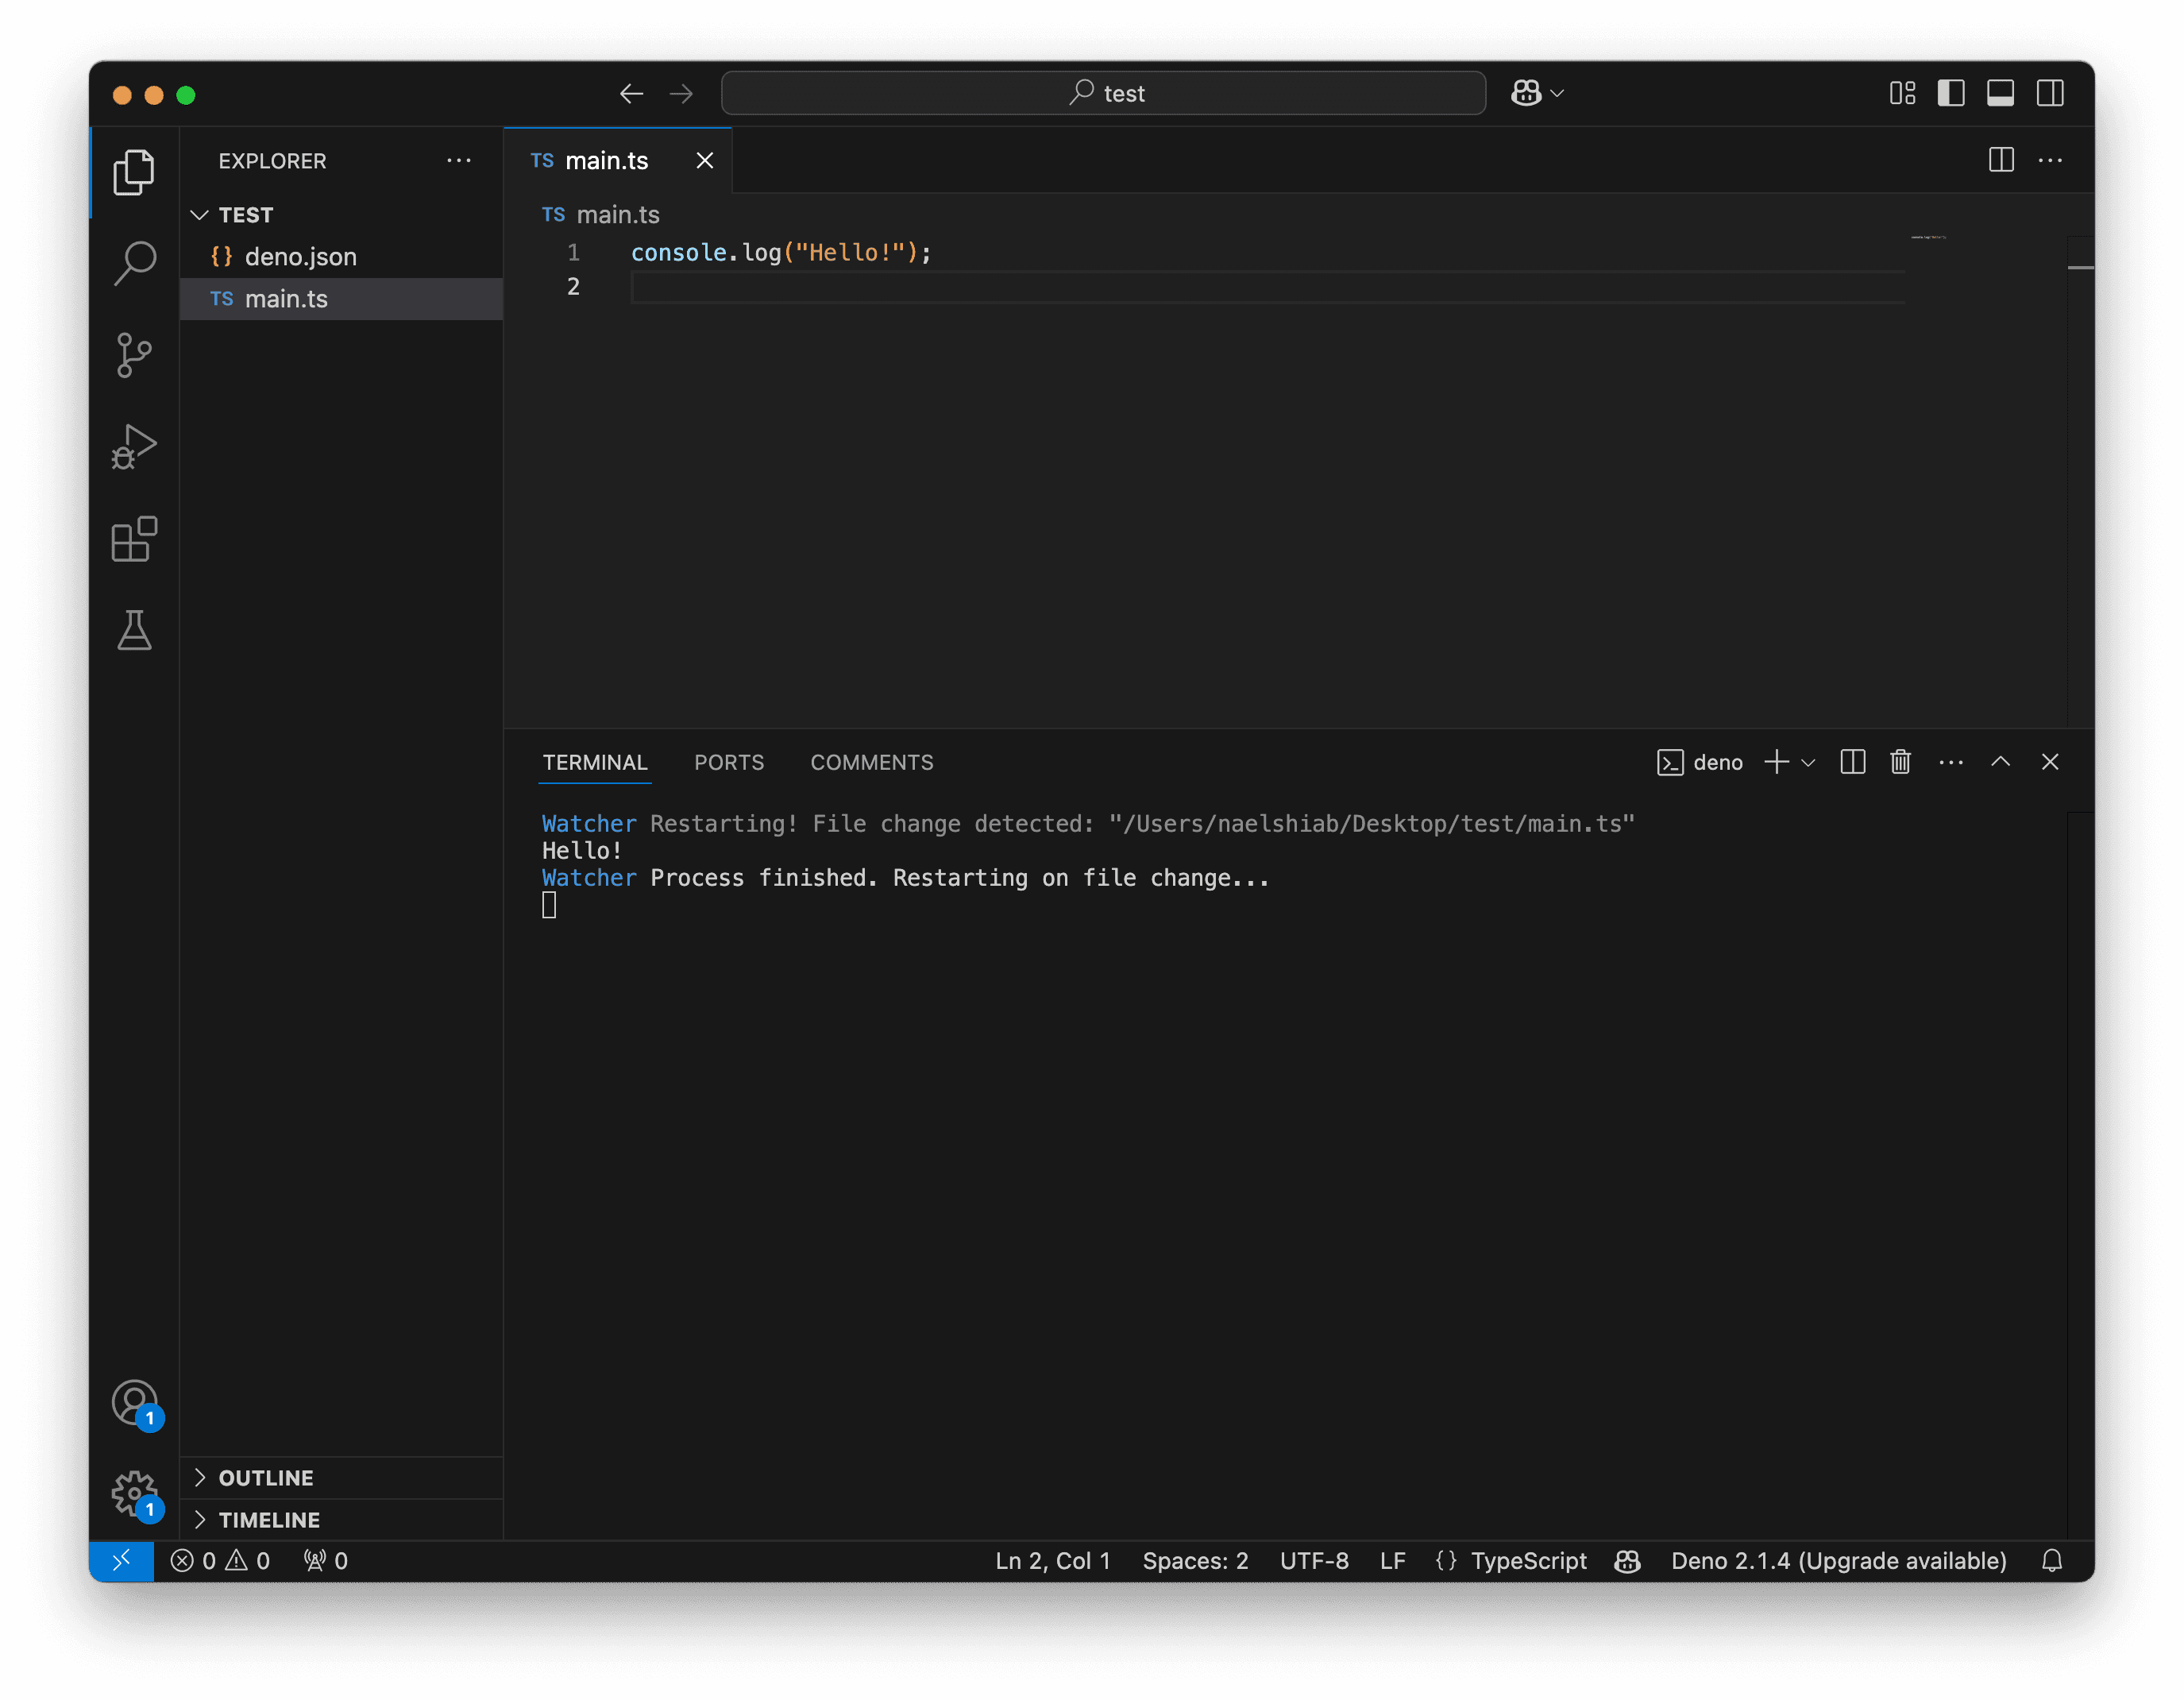Screen dimensions: 2184x1700
Task: Open the Source Control view
Action: 134,355
